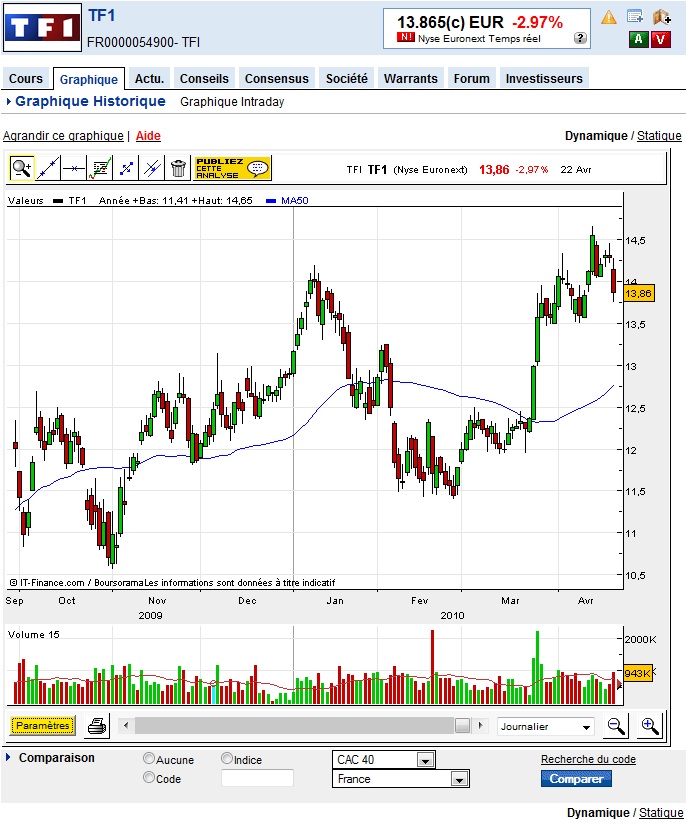The height and width of the screenshot is (824, 687).
Task: Open the indicators chart tool
Action: [x=99, y=169]
